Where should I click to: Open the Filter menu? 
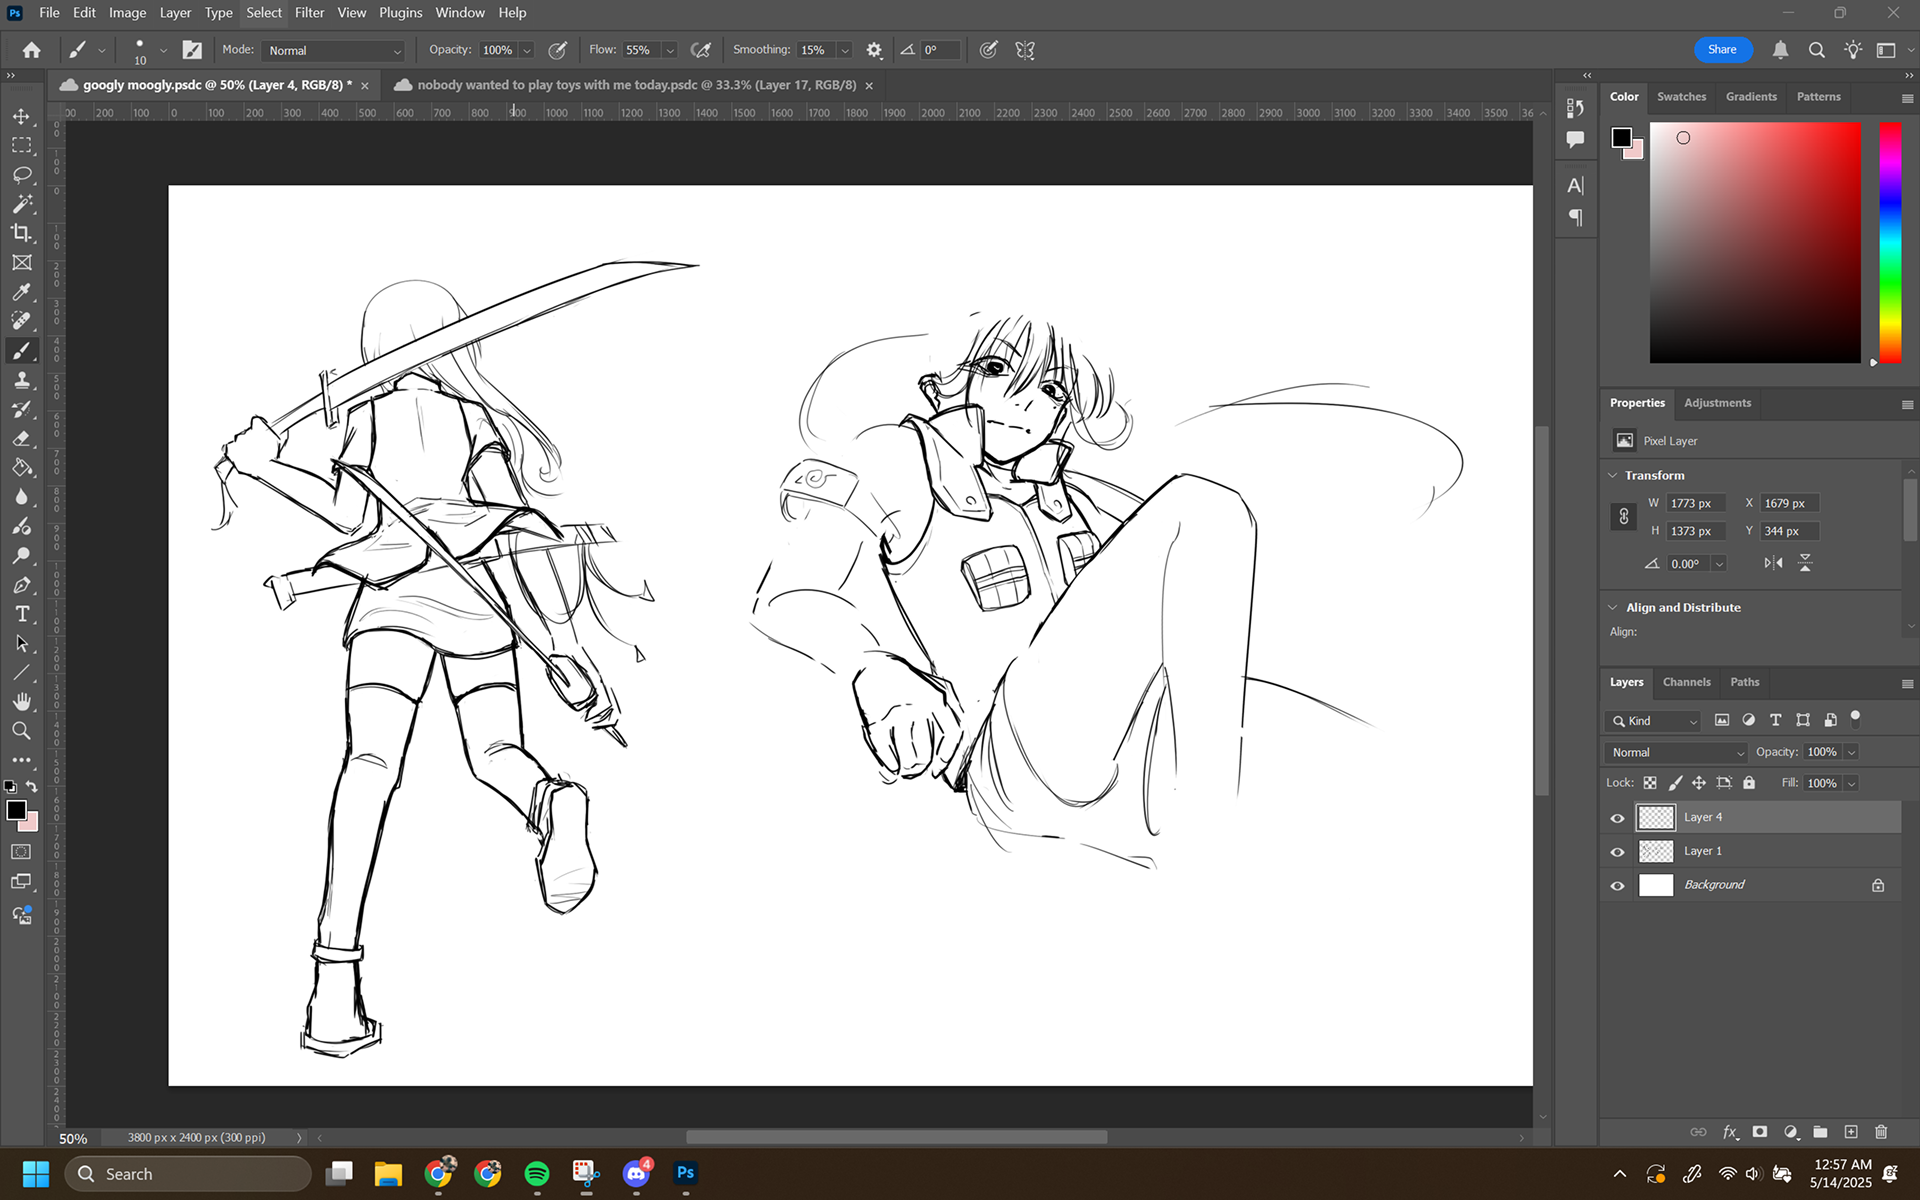click(309, 13)
